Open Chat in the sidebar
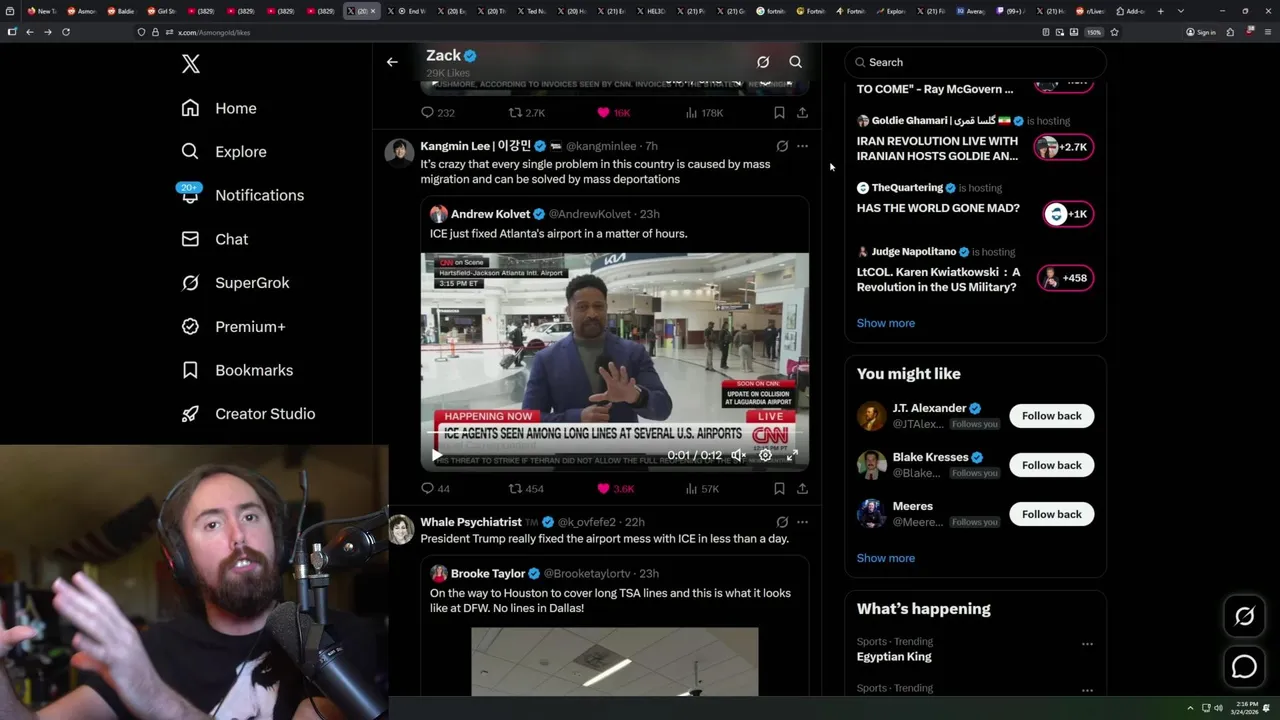Viewport: 1280px width, 720px height. click(214, 239)
